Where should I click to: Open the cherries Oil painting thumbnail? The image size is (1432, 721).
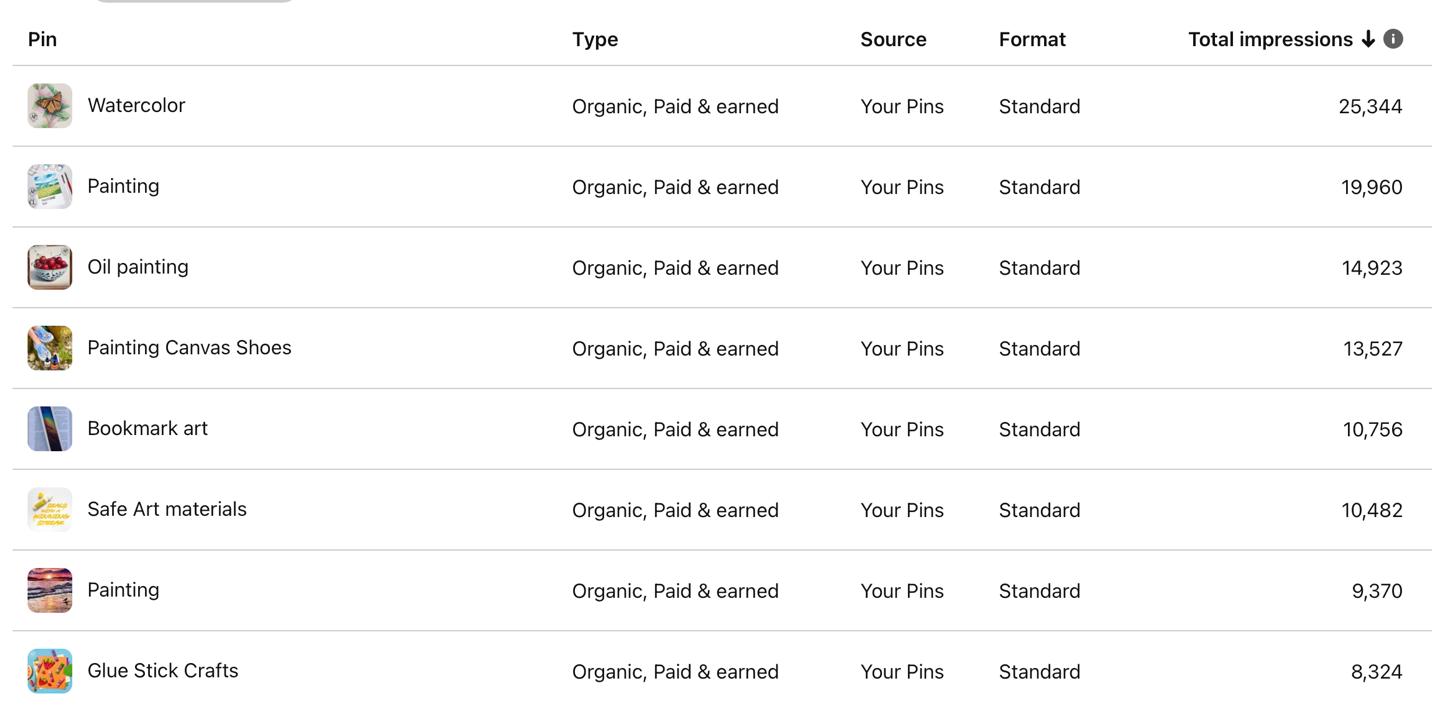coord(50,267)
